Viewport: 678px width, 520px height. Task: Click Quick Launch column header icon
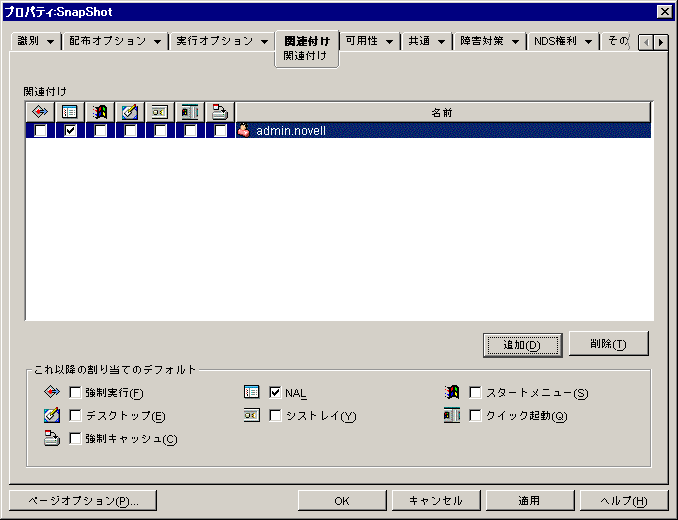(x=190, y=112)
